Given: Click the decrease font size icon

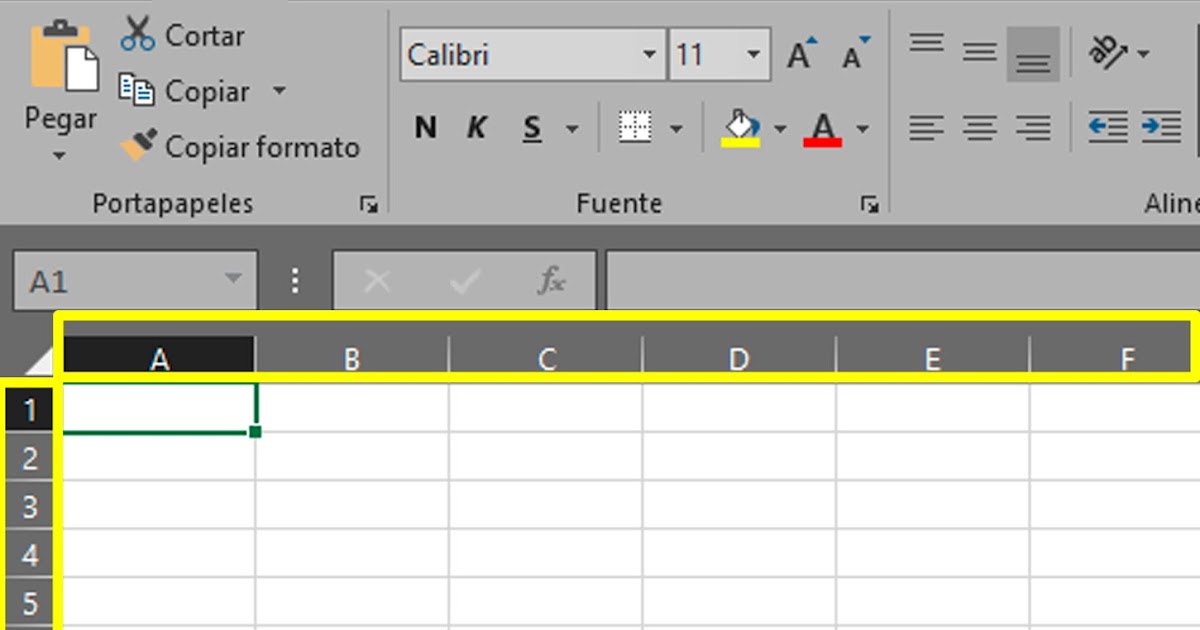Looking at the screenshot, I should [852, 55].
